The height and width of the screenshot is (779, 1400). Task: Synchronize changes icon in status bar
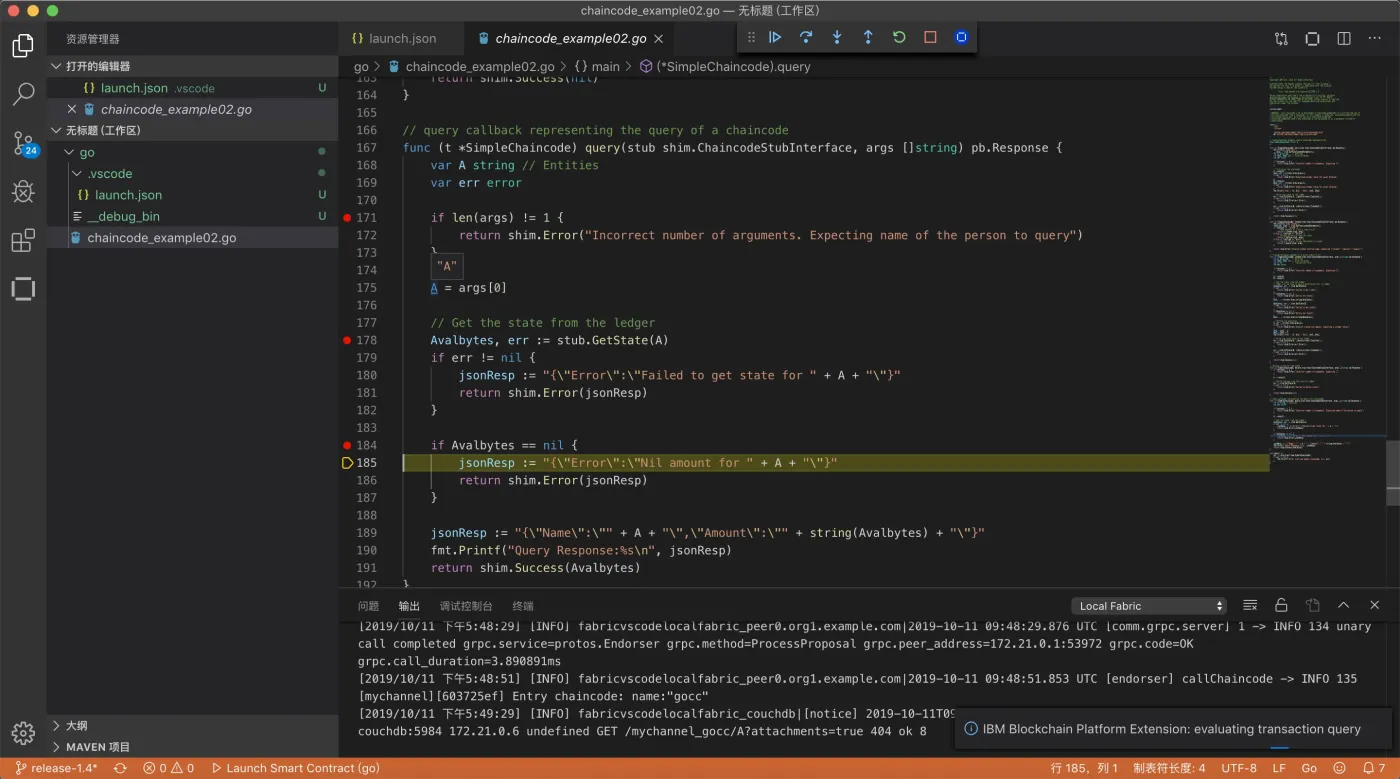pos(120,768)
